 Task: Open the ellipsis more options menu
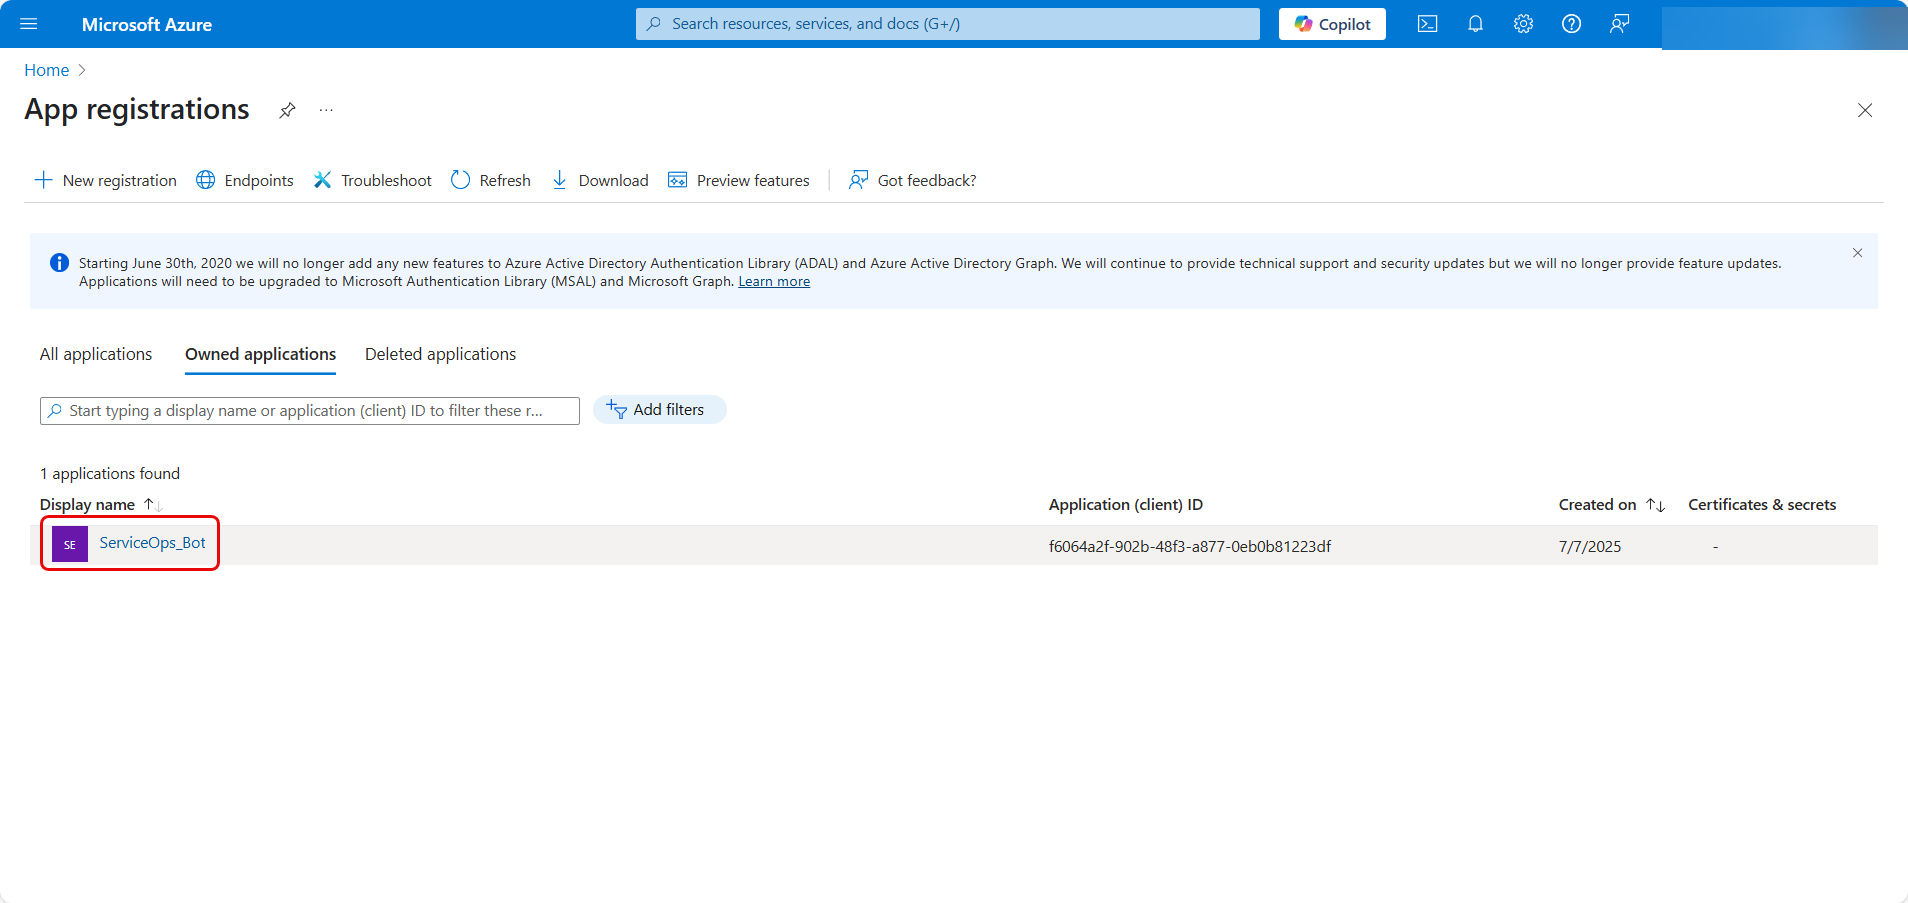(326, 110)
